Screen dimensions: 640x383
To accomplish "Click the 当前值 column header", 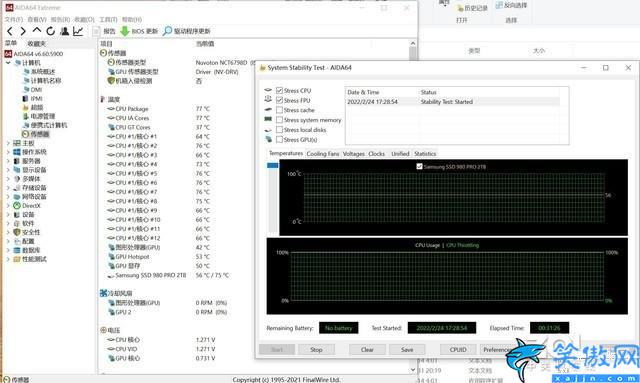I will (x=205, y=43).
